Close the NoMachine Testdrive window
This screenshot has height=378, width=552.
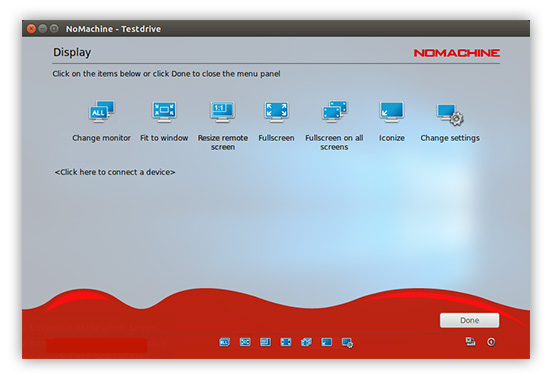coord(31,29)
